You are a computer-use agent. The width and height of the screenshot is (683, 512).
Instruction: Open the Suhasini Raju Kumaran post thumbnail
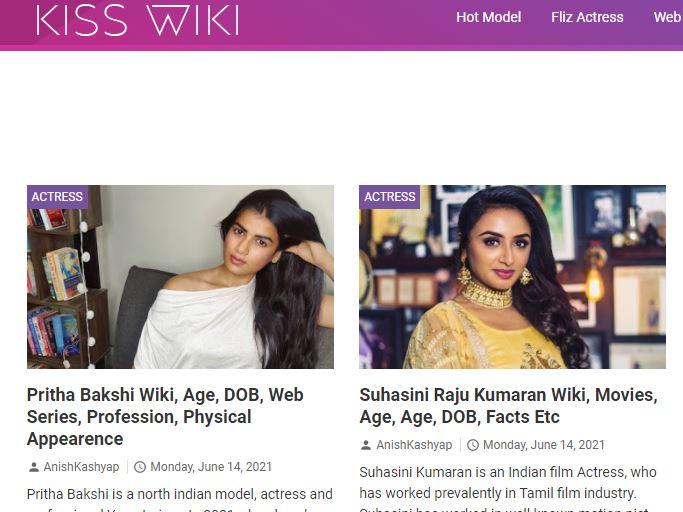pos(512,277)
